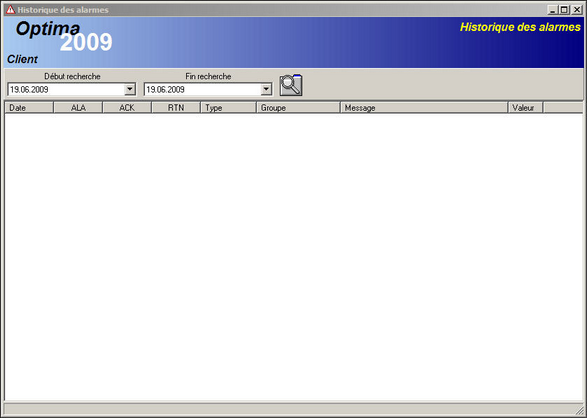
Task: Sort by the Type column header
Action: click(228, 108)
